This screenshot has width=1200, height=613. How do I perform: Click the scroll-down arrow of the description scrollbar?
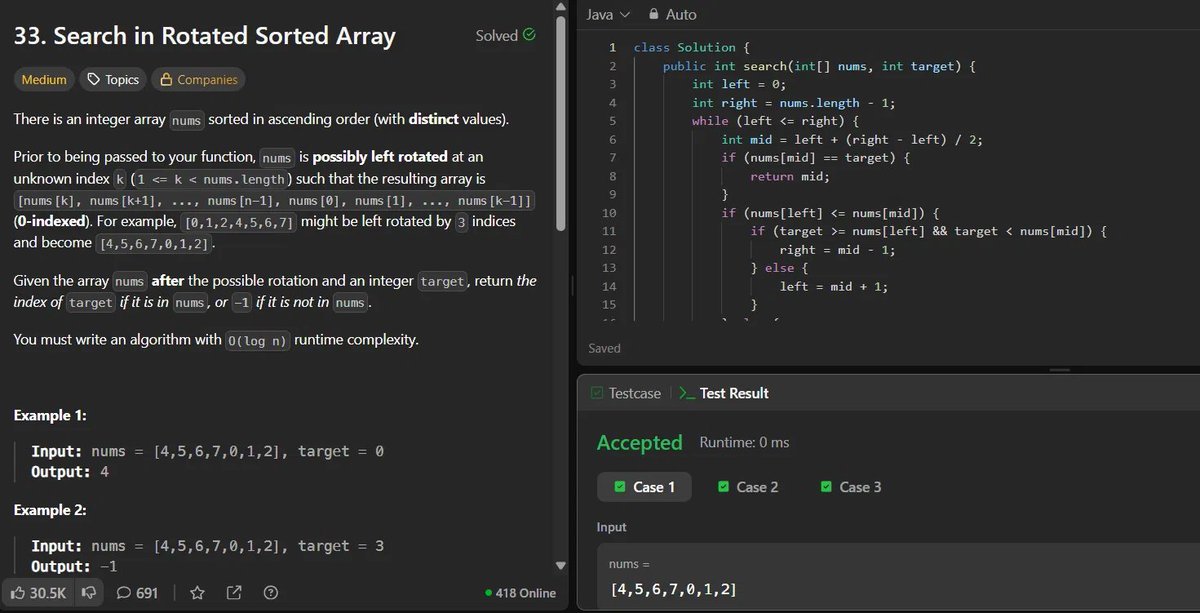click(x=561, y=566)
